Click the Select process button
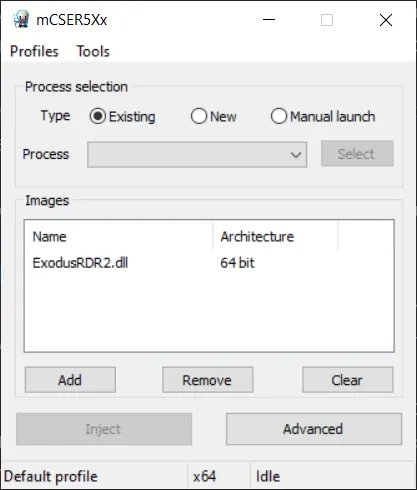 point(357,154)
